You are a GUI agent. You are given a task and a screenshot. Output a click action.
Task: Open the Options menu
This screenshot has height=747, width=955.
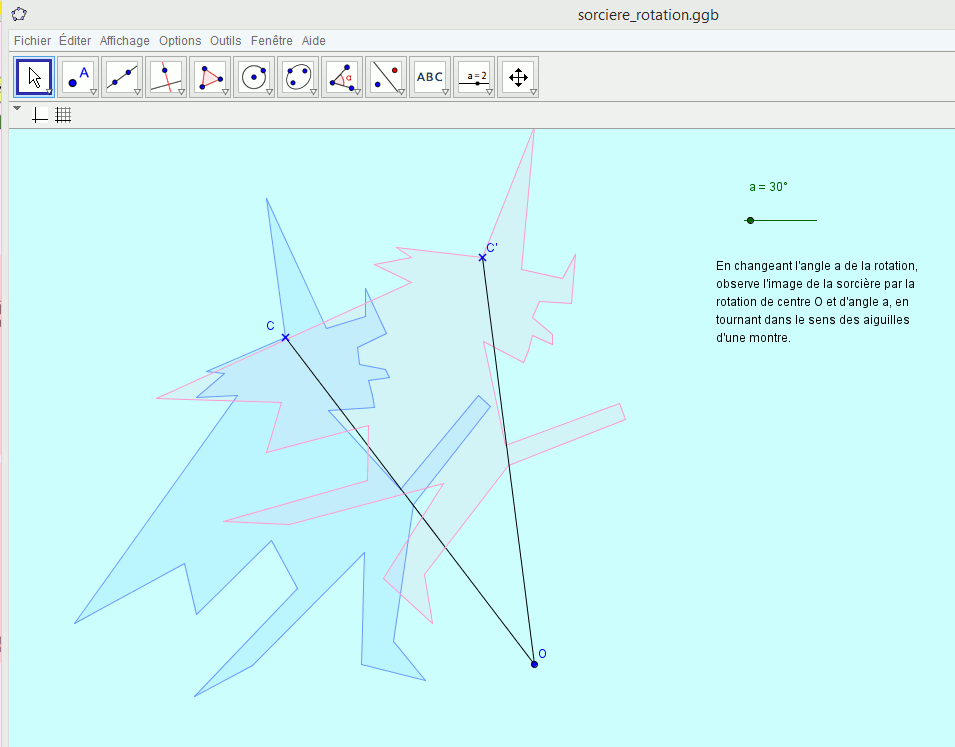click(179, 40)
